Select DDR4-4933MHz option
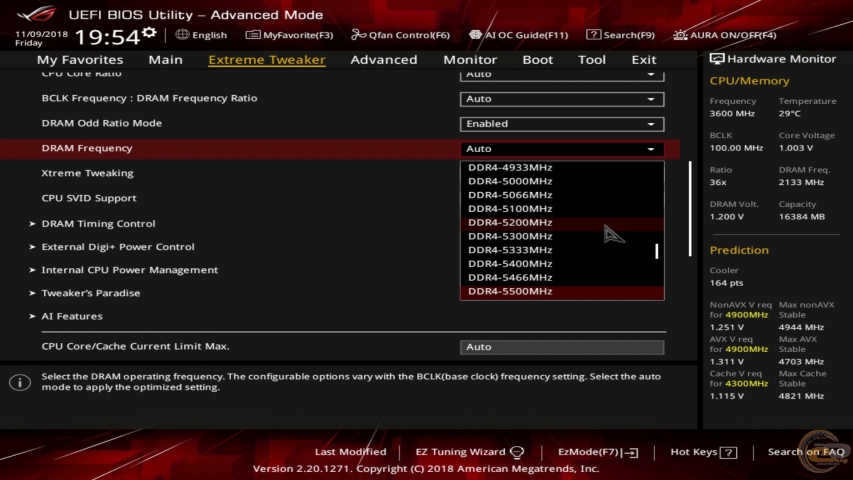853x480 pixels. pos(562,167)
